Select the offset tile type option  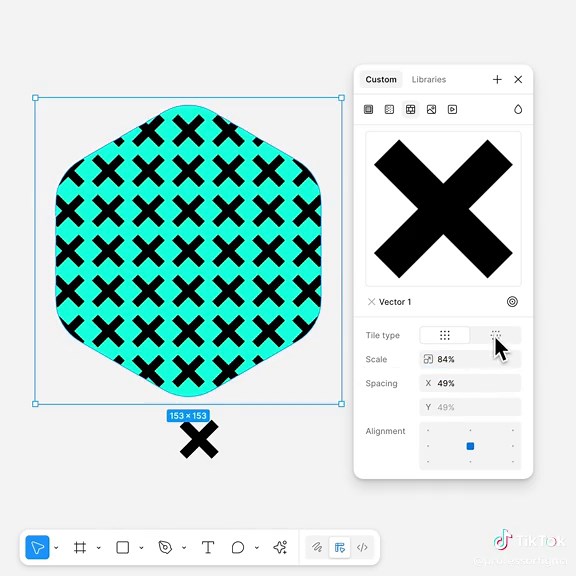tap(496, 335)
